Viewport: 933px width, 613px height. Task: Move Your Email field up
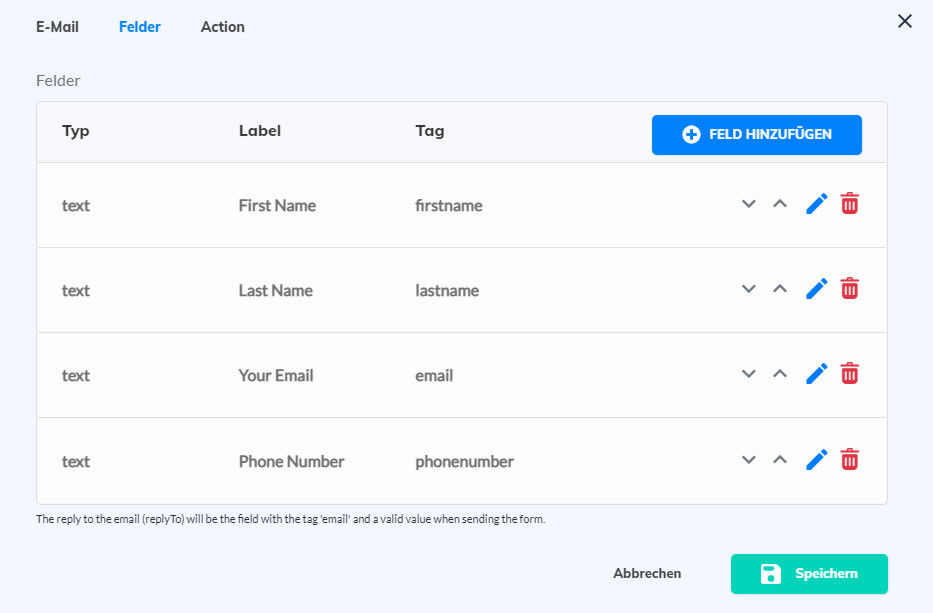(x=780, y=374)
